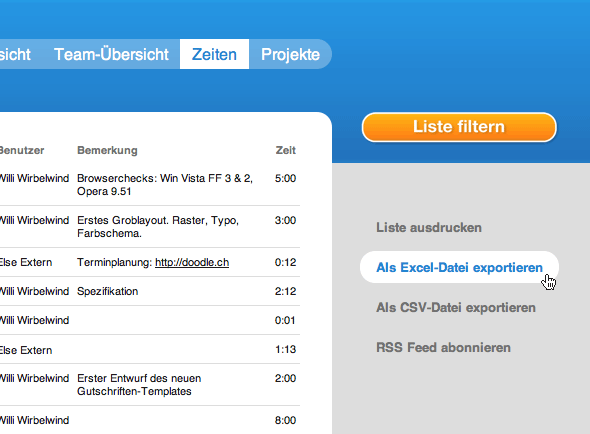Click Willi Wirbelwind in the 0:01 row
The image size is (590, 434).
[x=34, y=320]
